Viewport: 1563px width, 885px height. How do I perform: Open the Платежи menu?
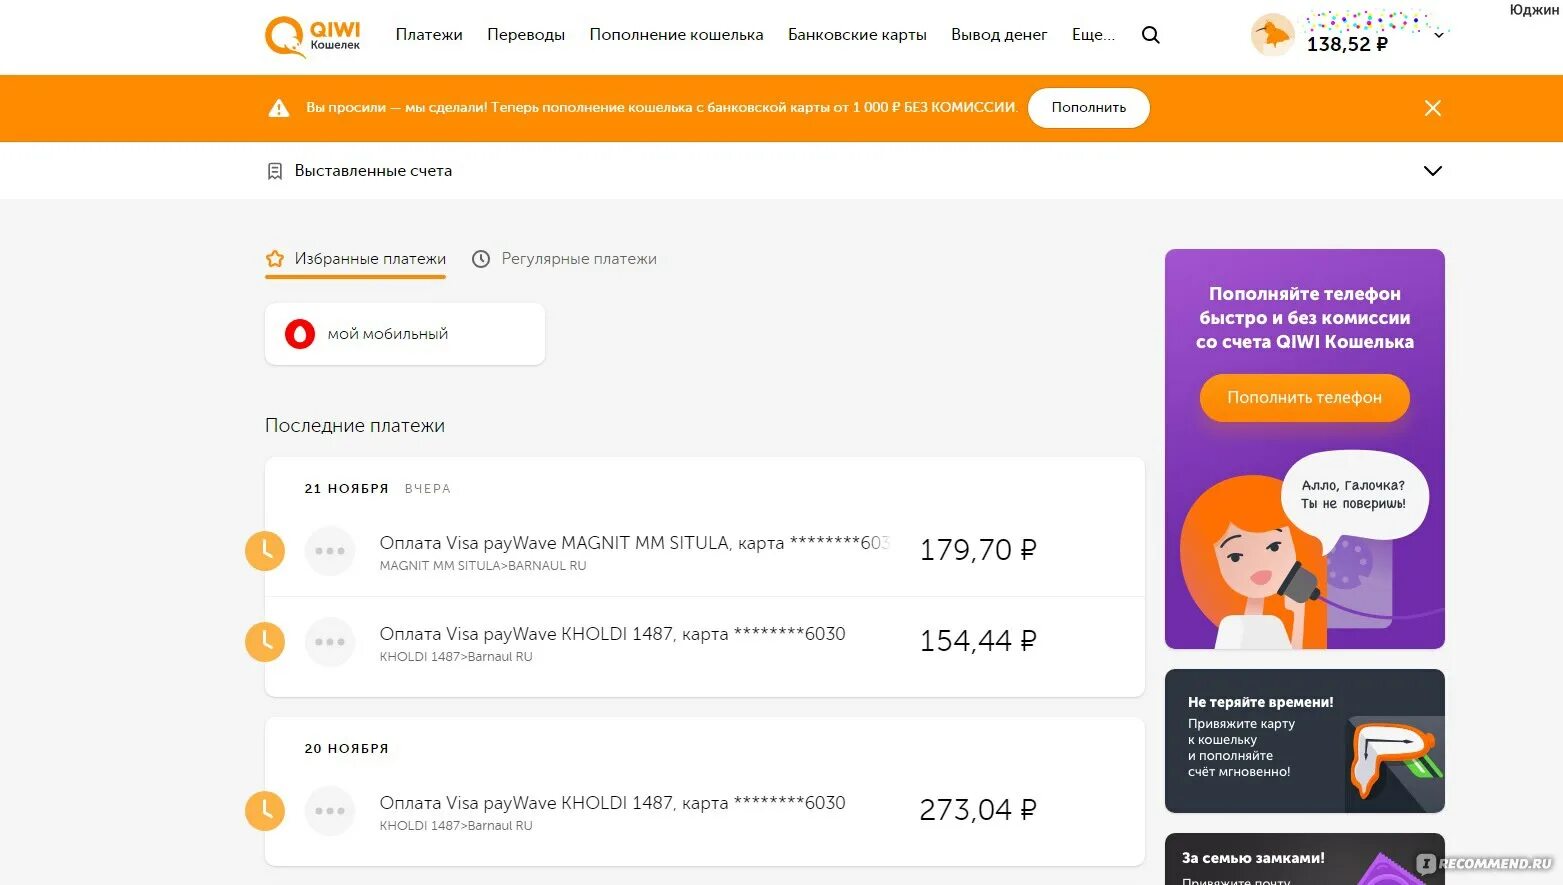(429, 35)
